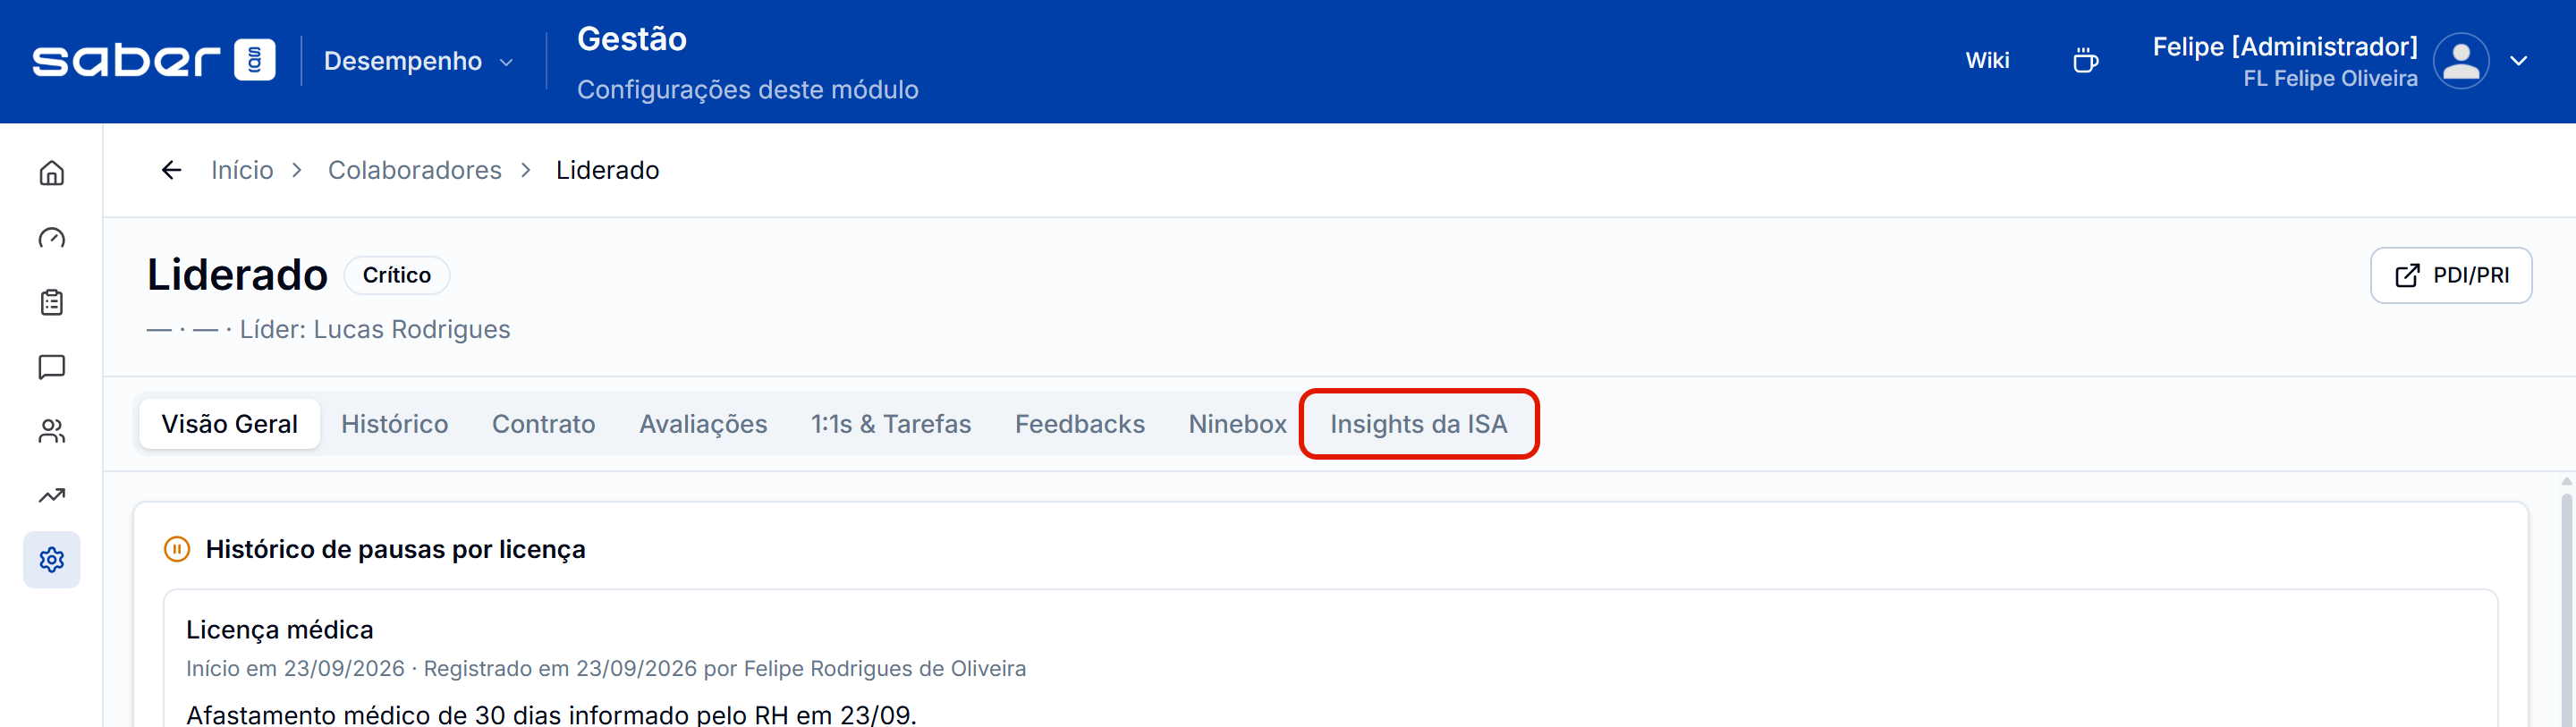Go to the Ninebox tab
The width and height of the screenshot is (2576, 727).
click(x=1237, y=424)
